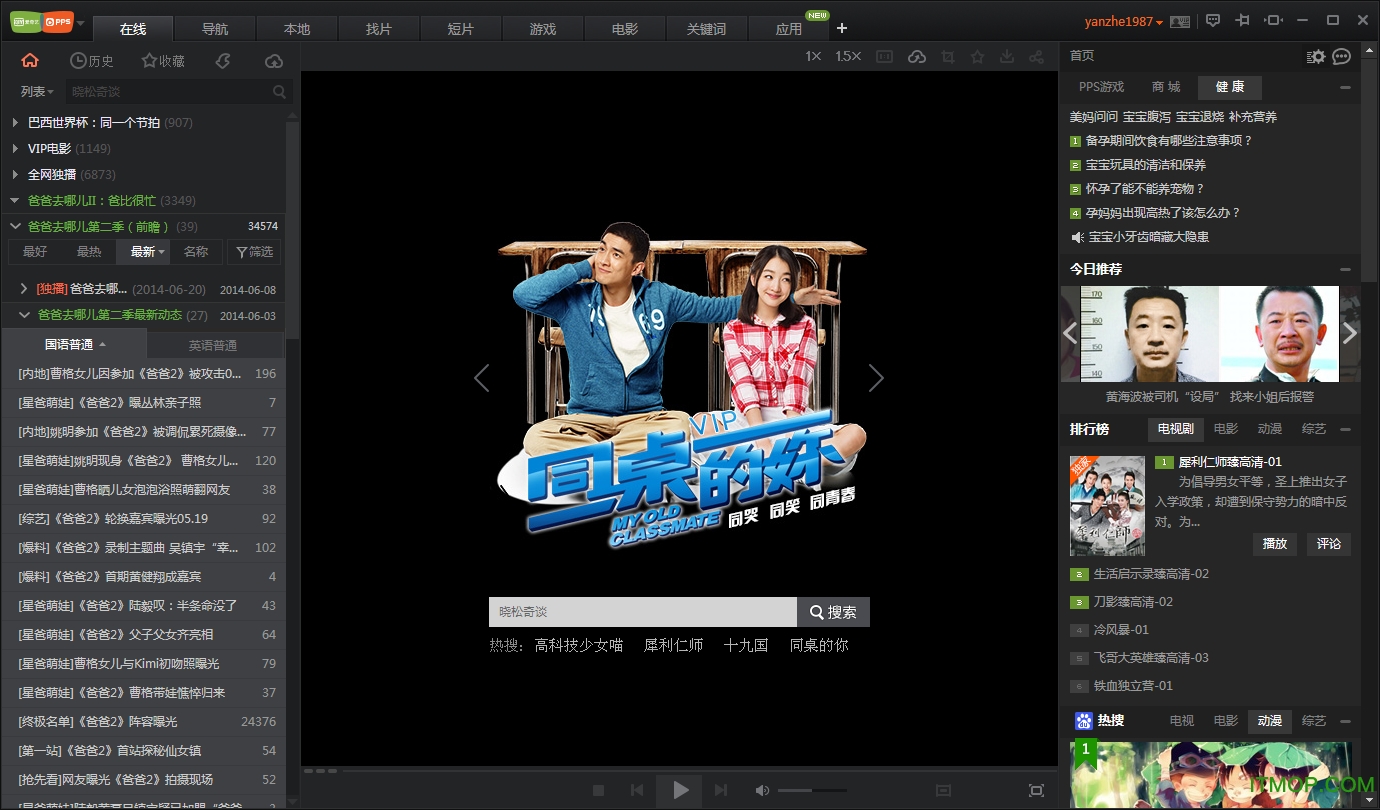Download the video using the download arrow icon
The image size is (1380, 810).
coord(1006,57)
